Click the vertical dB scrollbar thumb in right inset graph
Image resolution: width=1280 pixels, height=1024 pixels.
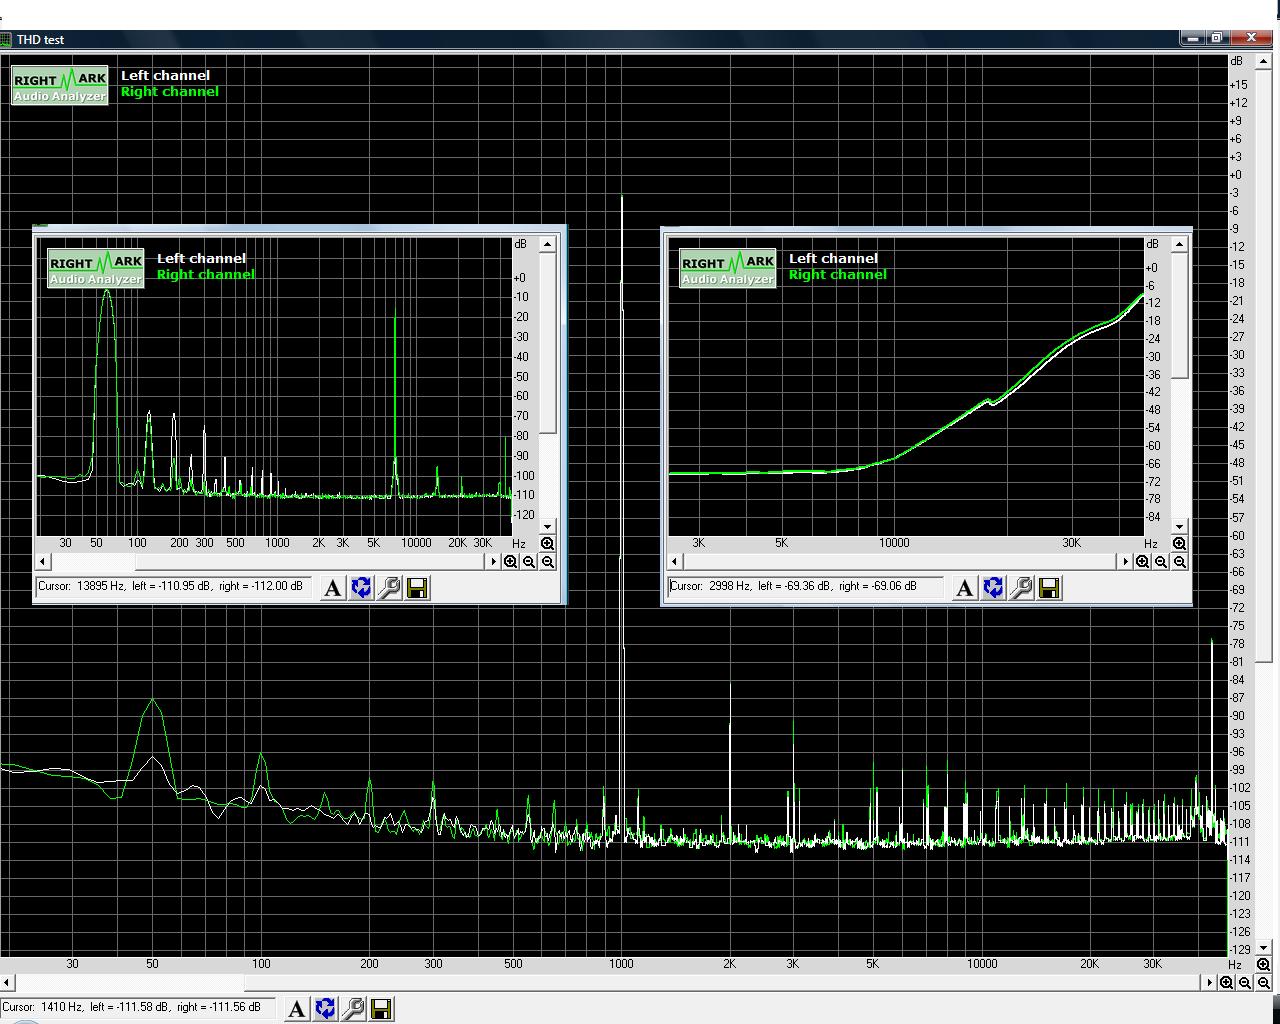[1180, 315]
